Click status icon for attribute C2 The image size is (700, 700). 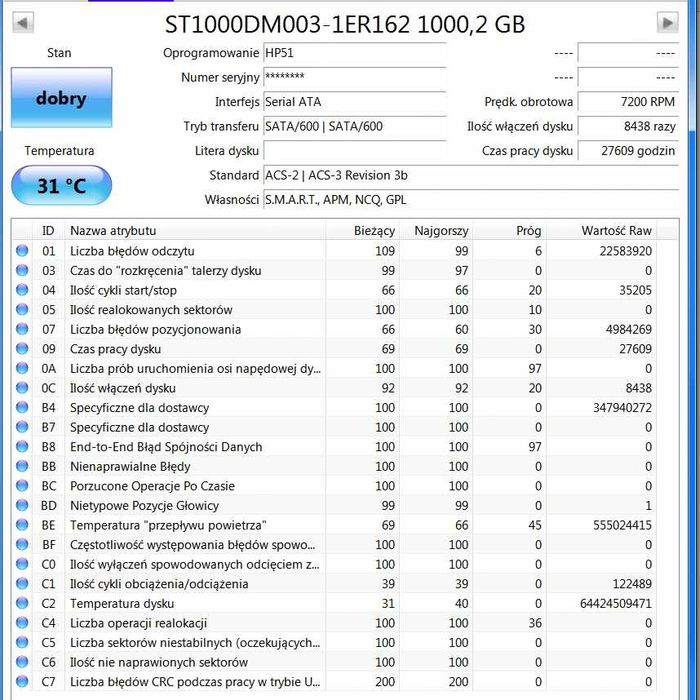(22, 603)
